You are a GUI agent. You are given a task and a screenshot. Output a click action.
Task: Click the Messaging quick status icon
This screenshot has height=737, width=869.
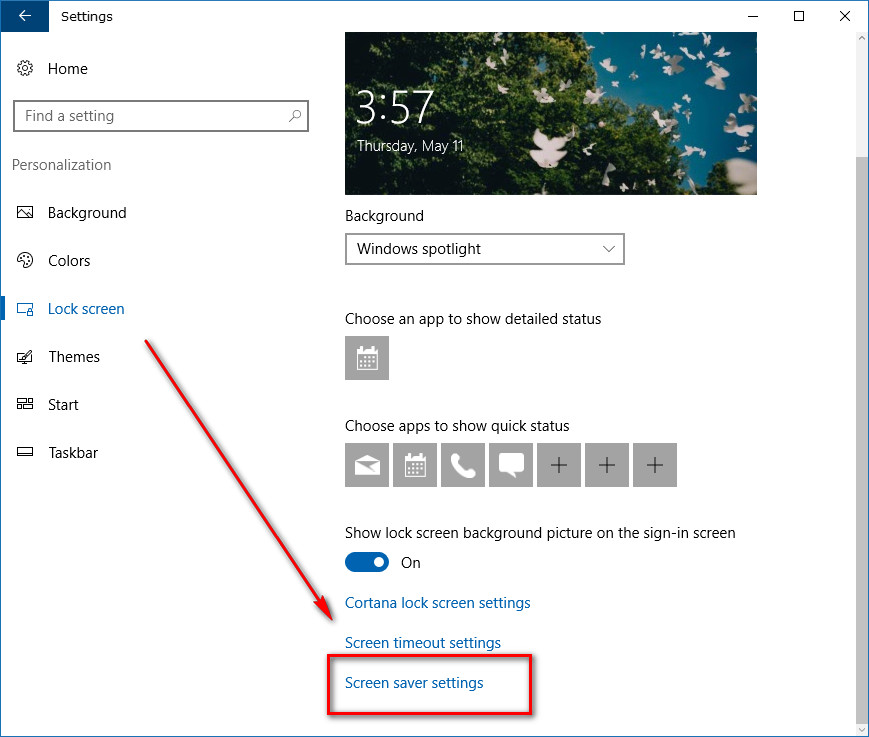click(x=511, y=465)
